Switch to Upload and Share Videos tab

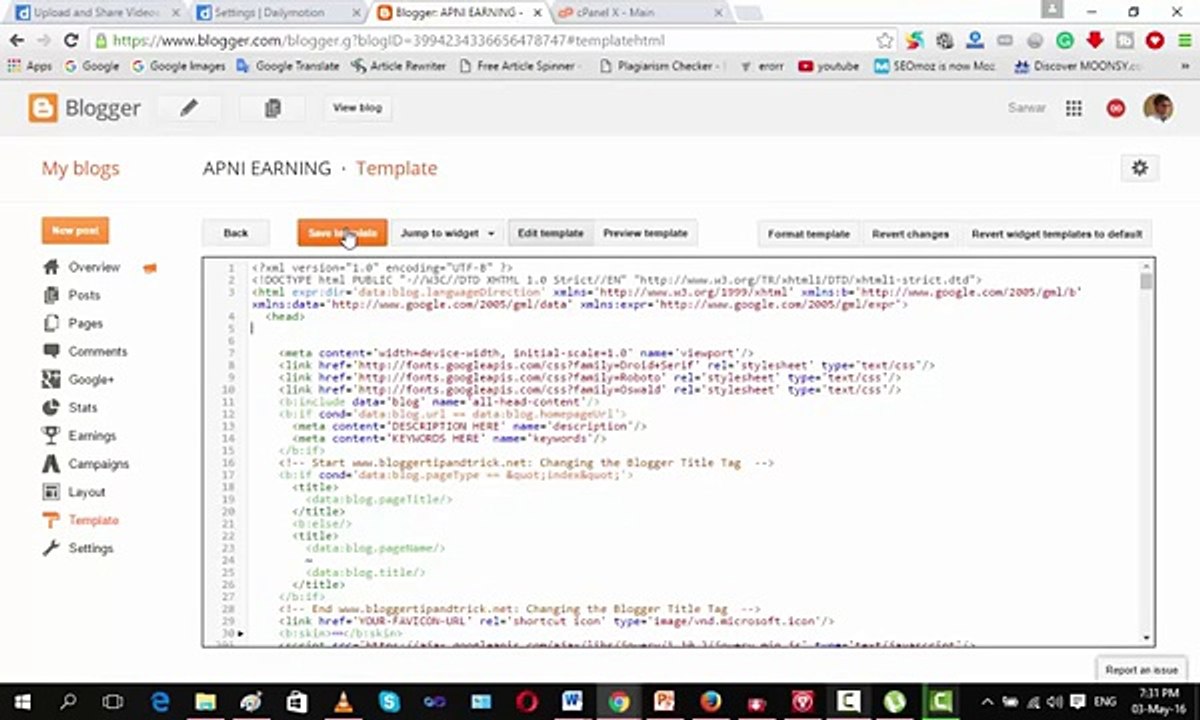(x=97, y=13)
